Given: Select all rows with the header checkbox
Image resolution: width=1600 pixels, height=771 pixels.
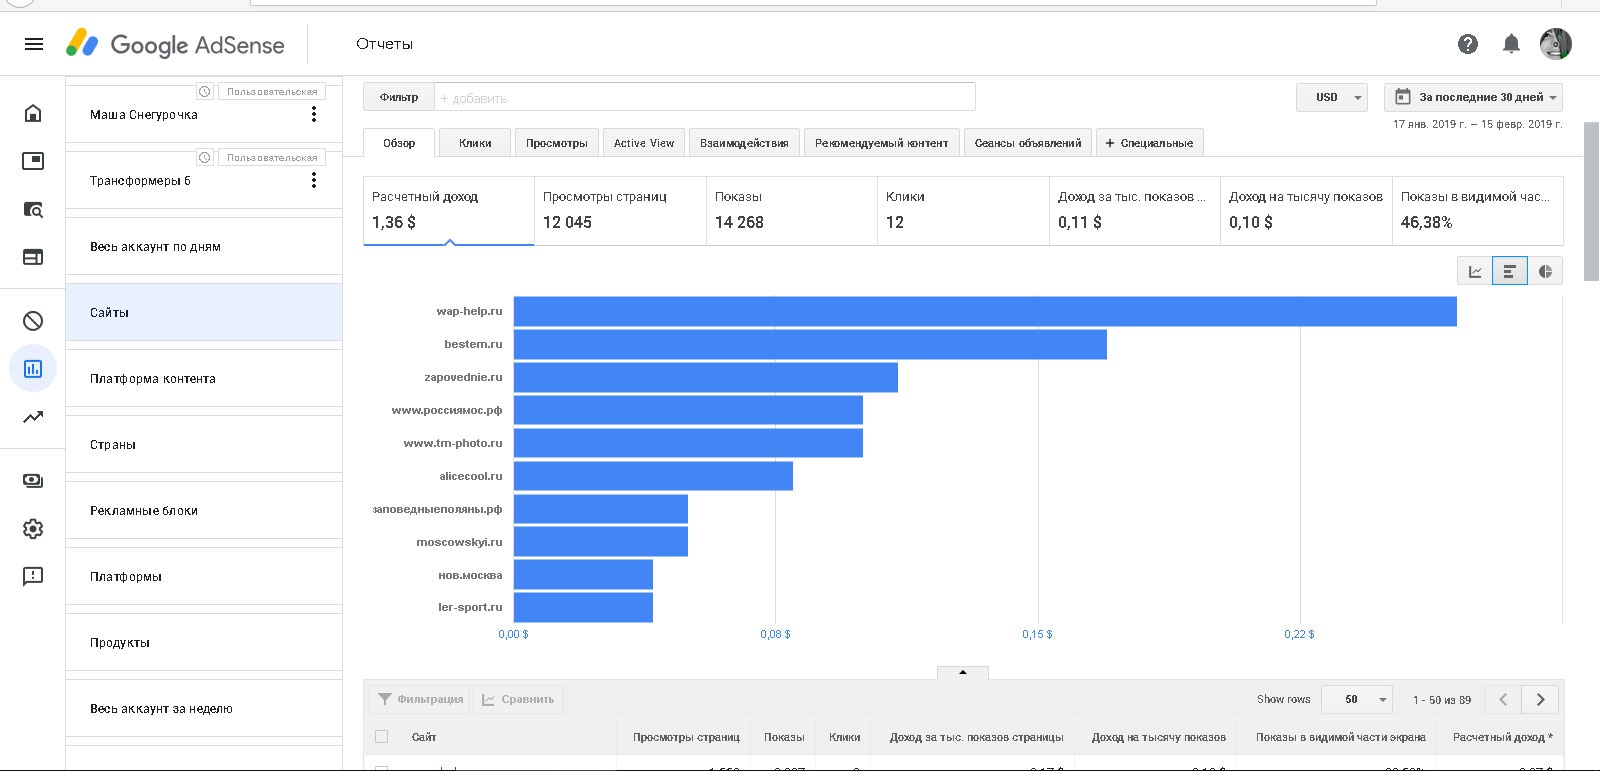Looking at the screenshot, I should pos(381,737).
